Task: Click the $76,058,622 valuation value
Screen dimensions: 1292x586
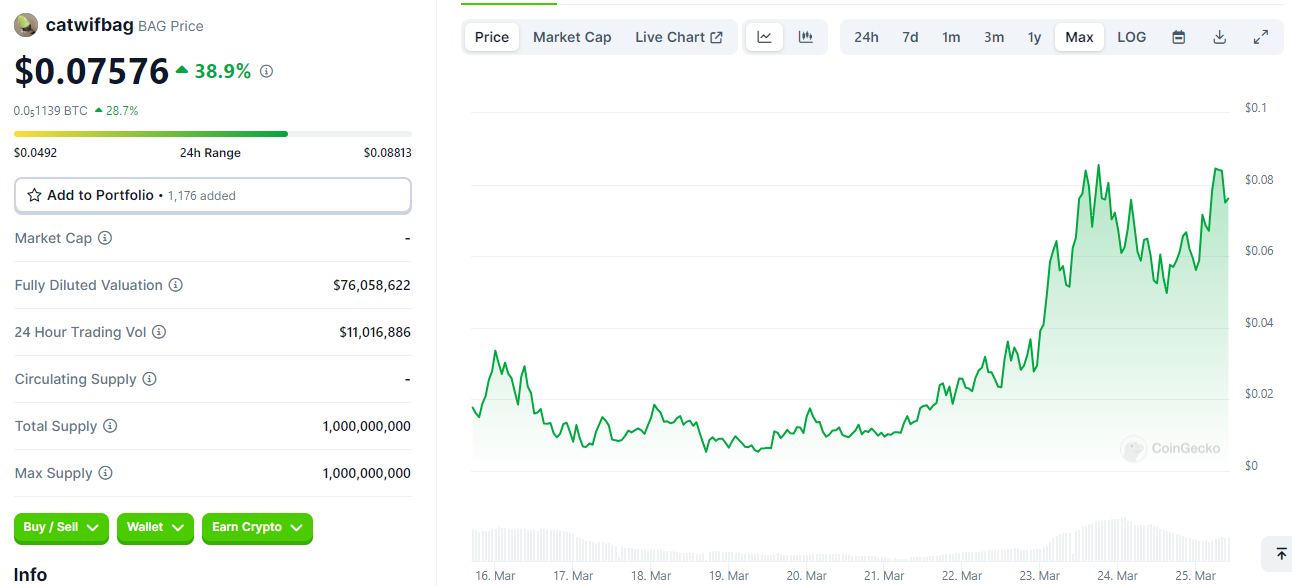Action: (x=372, y=285)
